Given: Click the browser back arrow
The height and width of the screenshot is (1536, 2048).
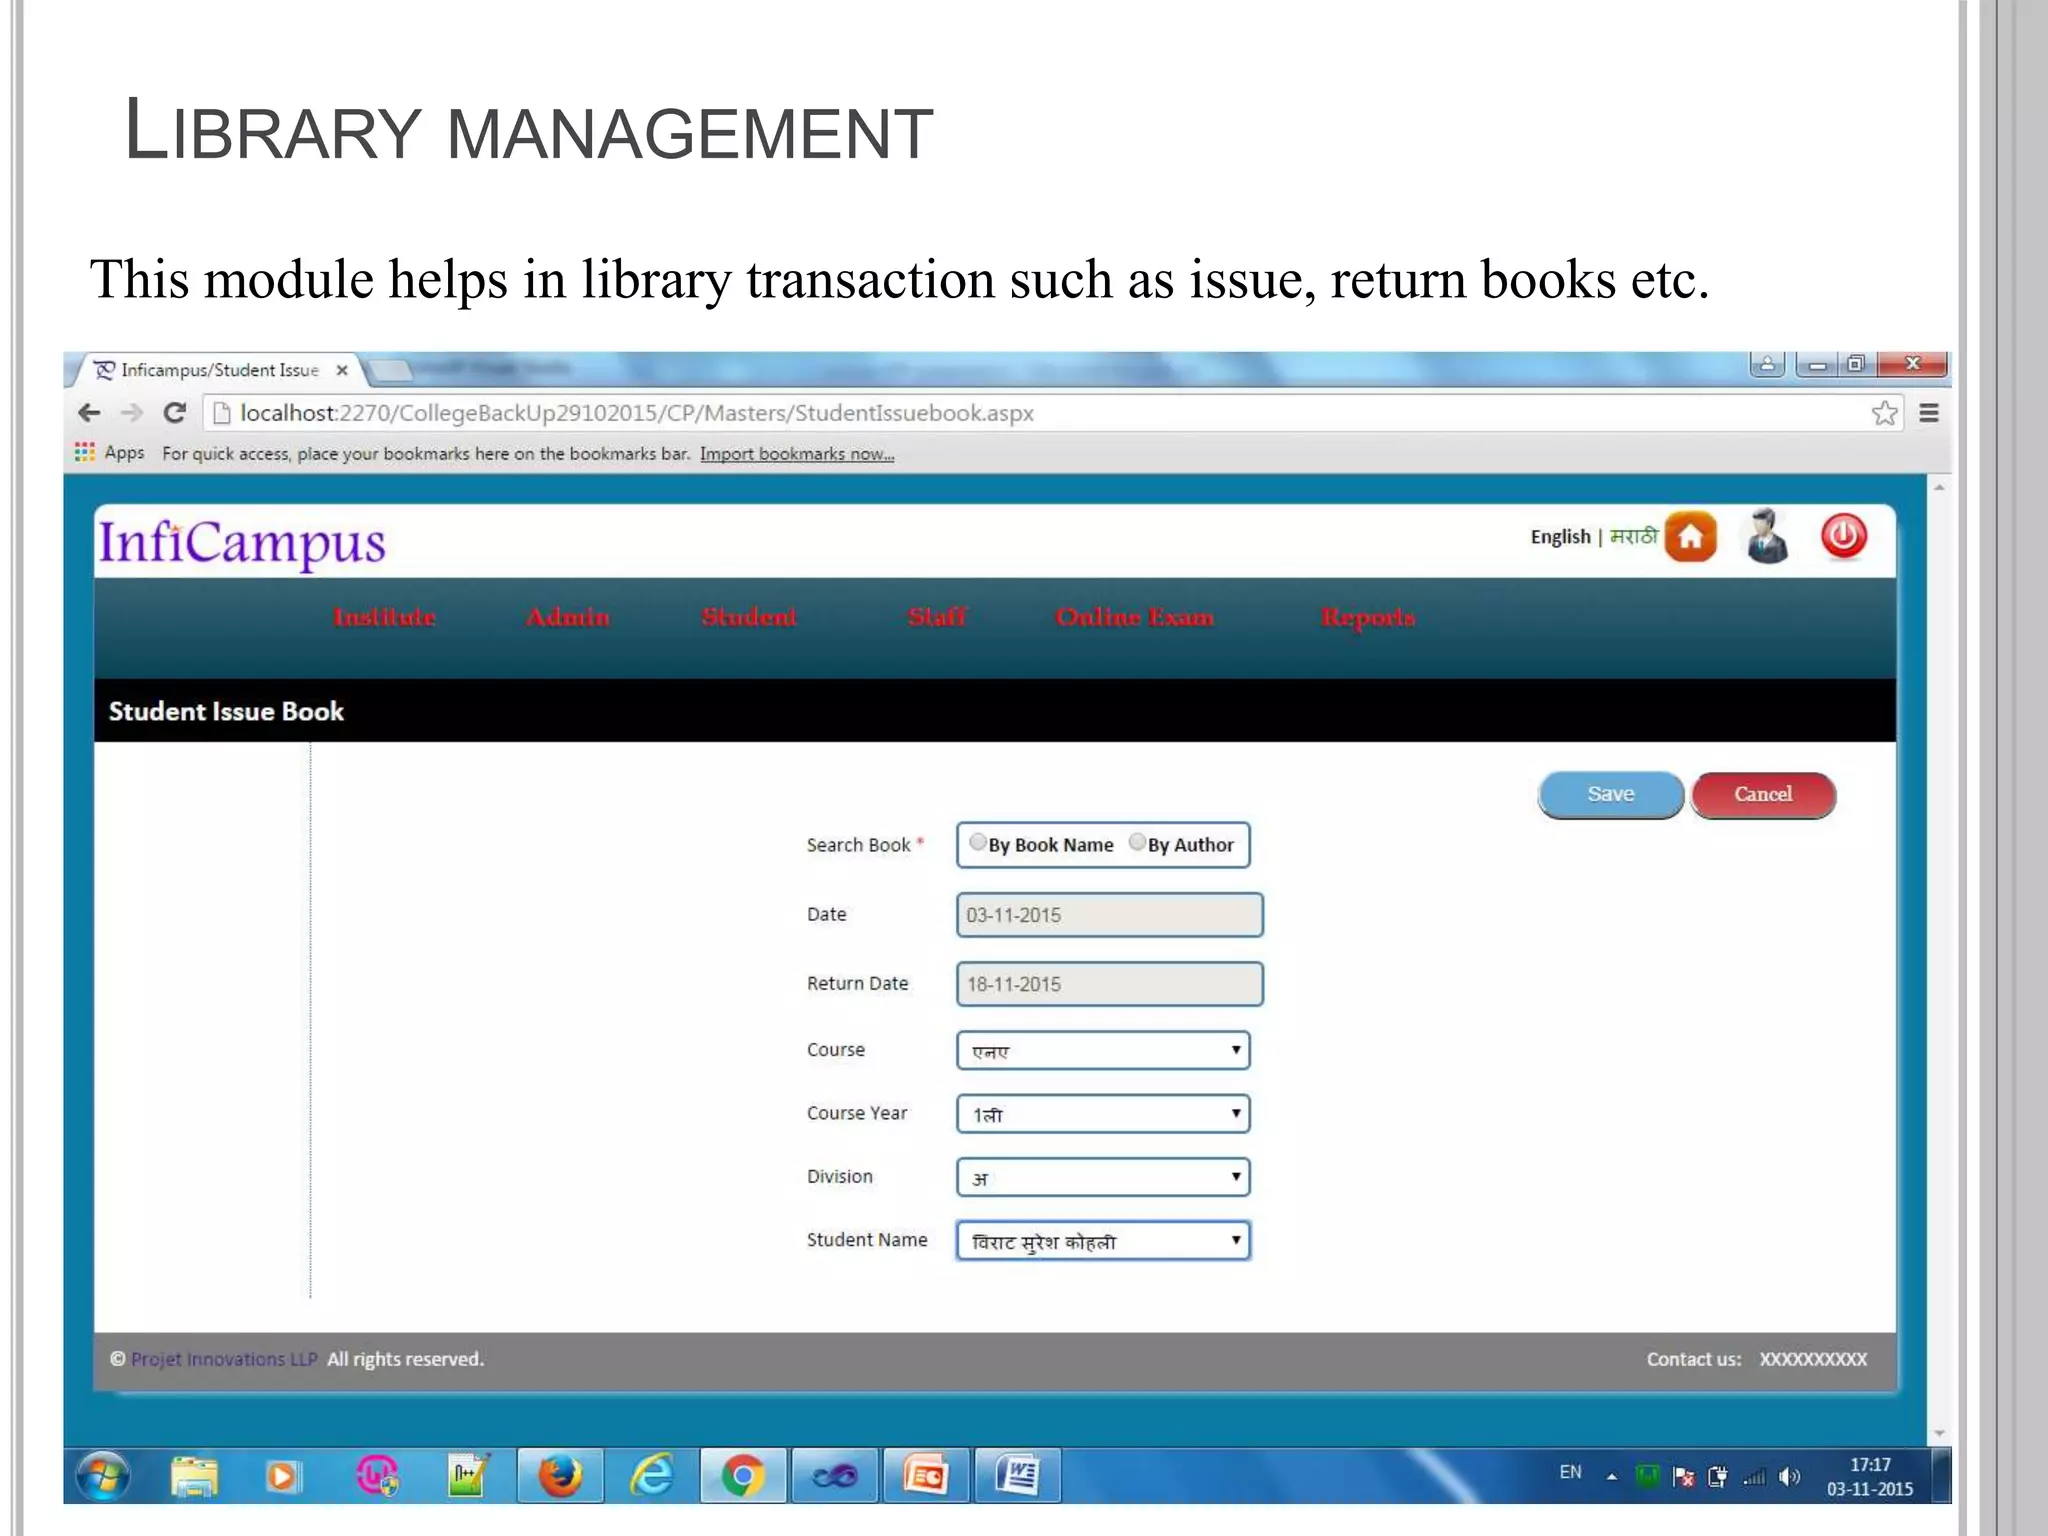Looking at the screenshot, I should tap(89, 412).
